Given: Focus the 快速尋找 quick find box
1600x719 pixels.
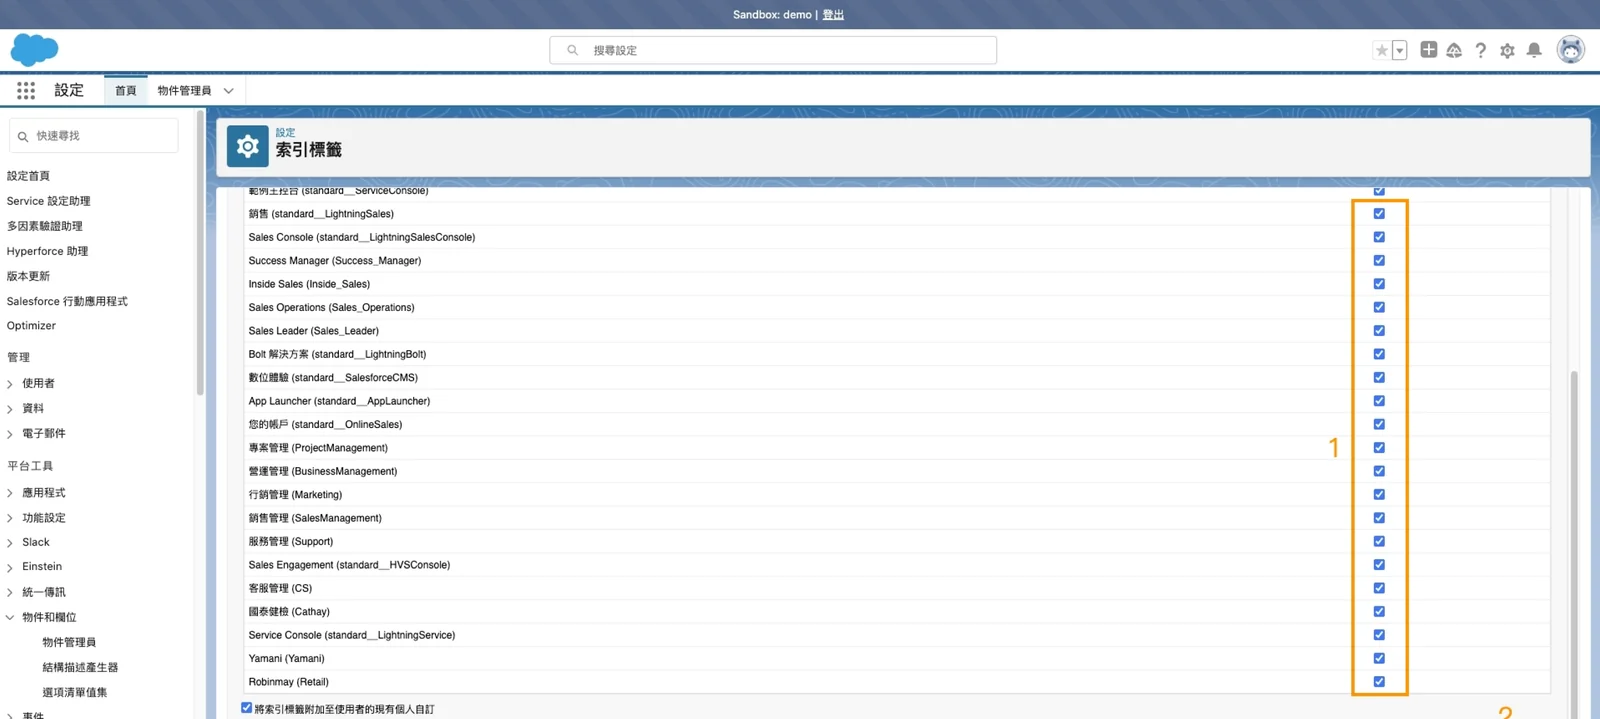Looking at the screenshot, I should pyautogui.click(x=94, y=136).
